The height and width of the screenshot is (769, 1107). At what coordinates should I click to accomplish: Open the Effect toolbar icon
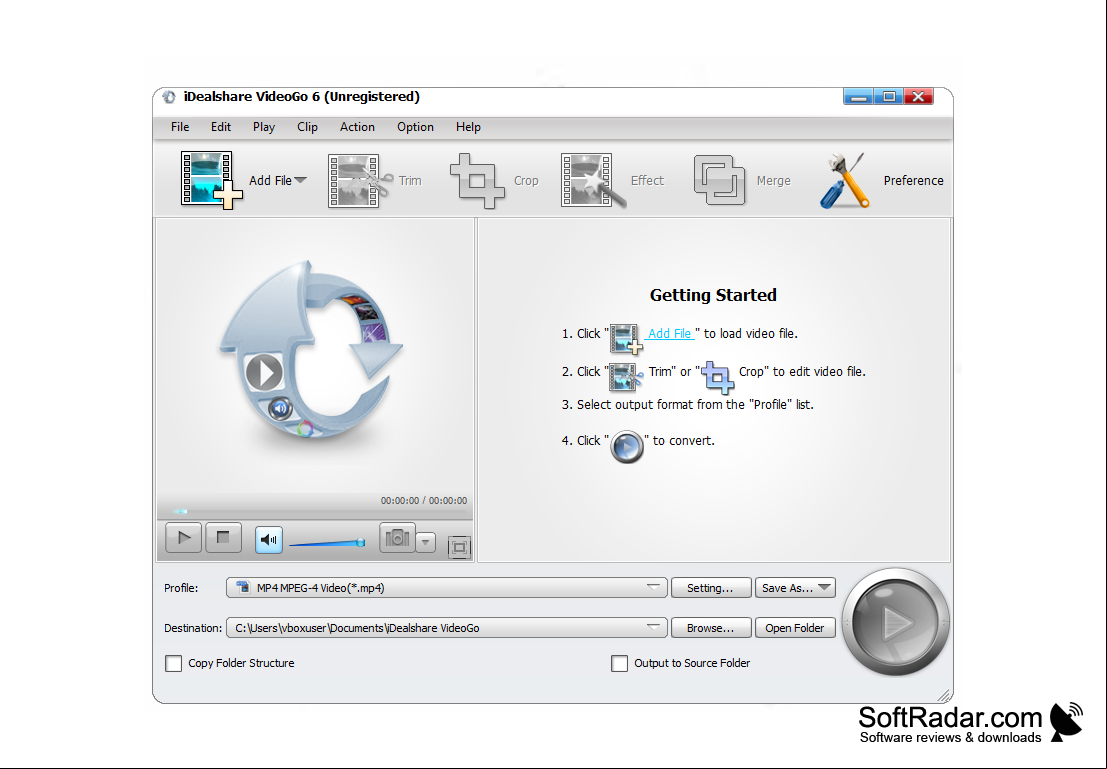click(x=593, y=181)
